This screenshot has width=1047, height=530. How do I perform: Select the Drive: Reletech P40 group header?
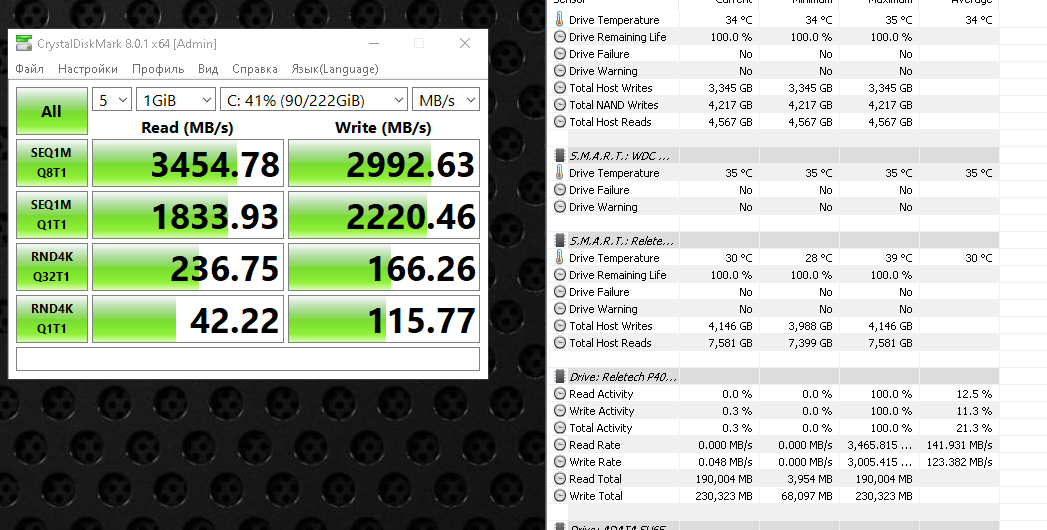(x=774, y=376)
